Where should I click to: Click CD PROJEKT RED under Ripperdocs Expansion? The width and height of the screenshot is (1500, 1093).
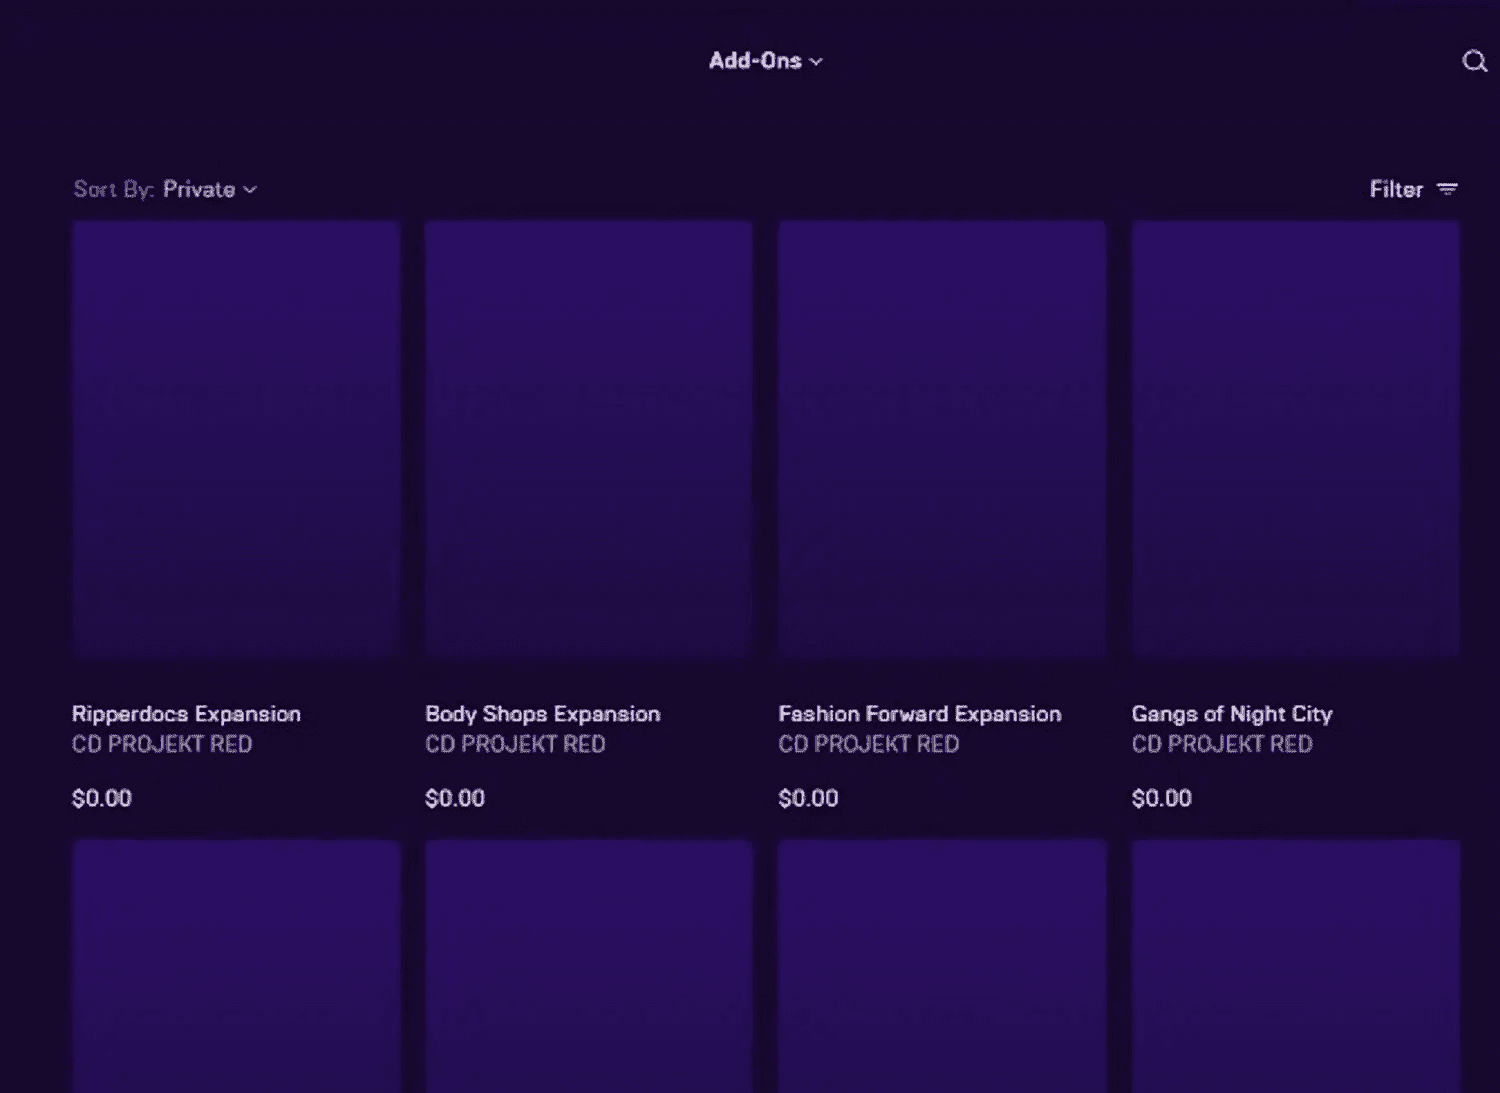(162, 744)
